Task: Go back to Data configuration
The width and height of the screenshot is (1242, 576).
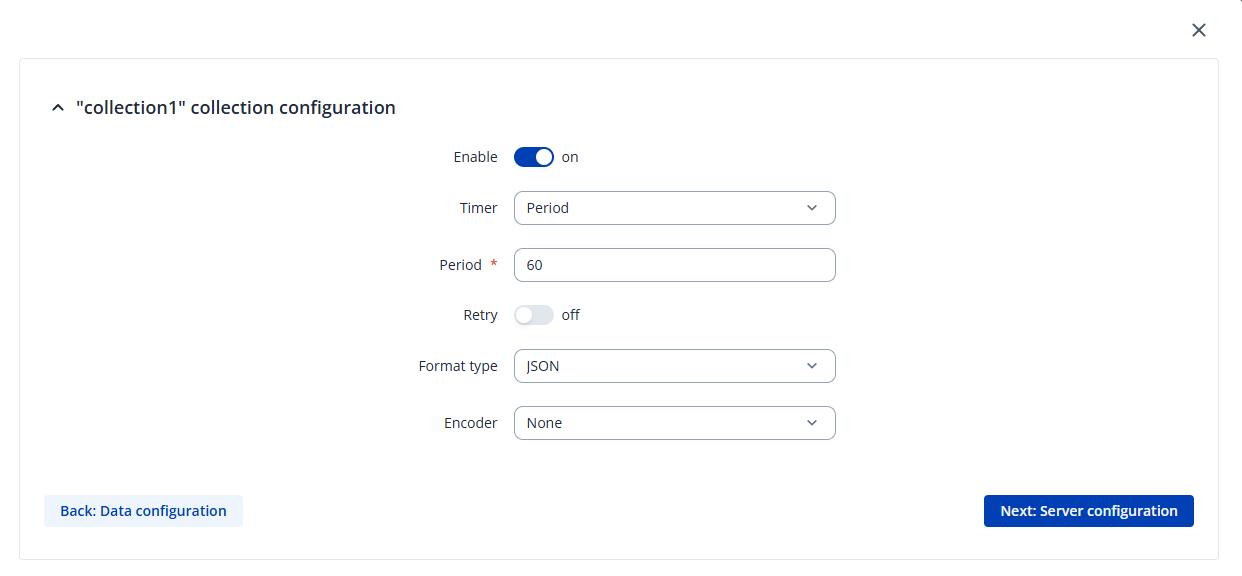Action: click(x=143, y=511)
